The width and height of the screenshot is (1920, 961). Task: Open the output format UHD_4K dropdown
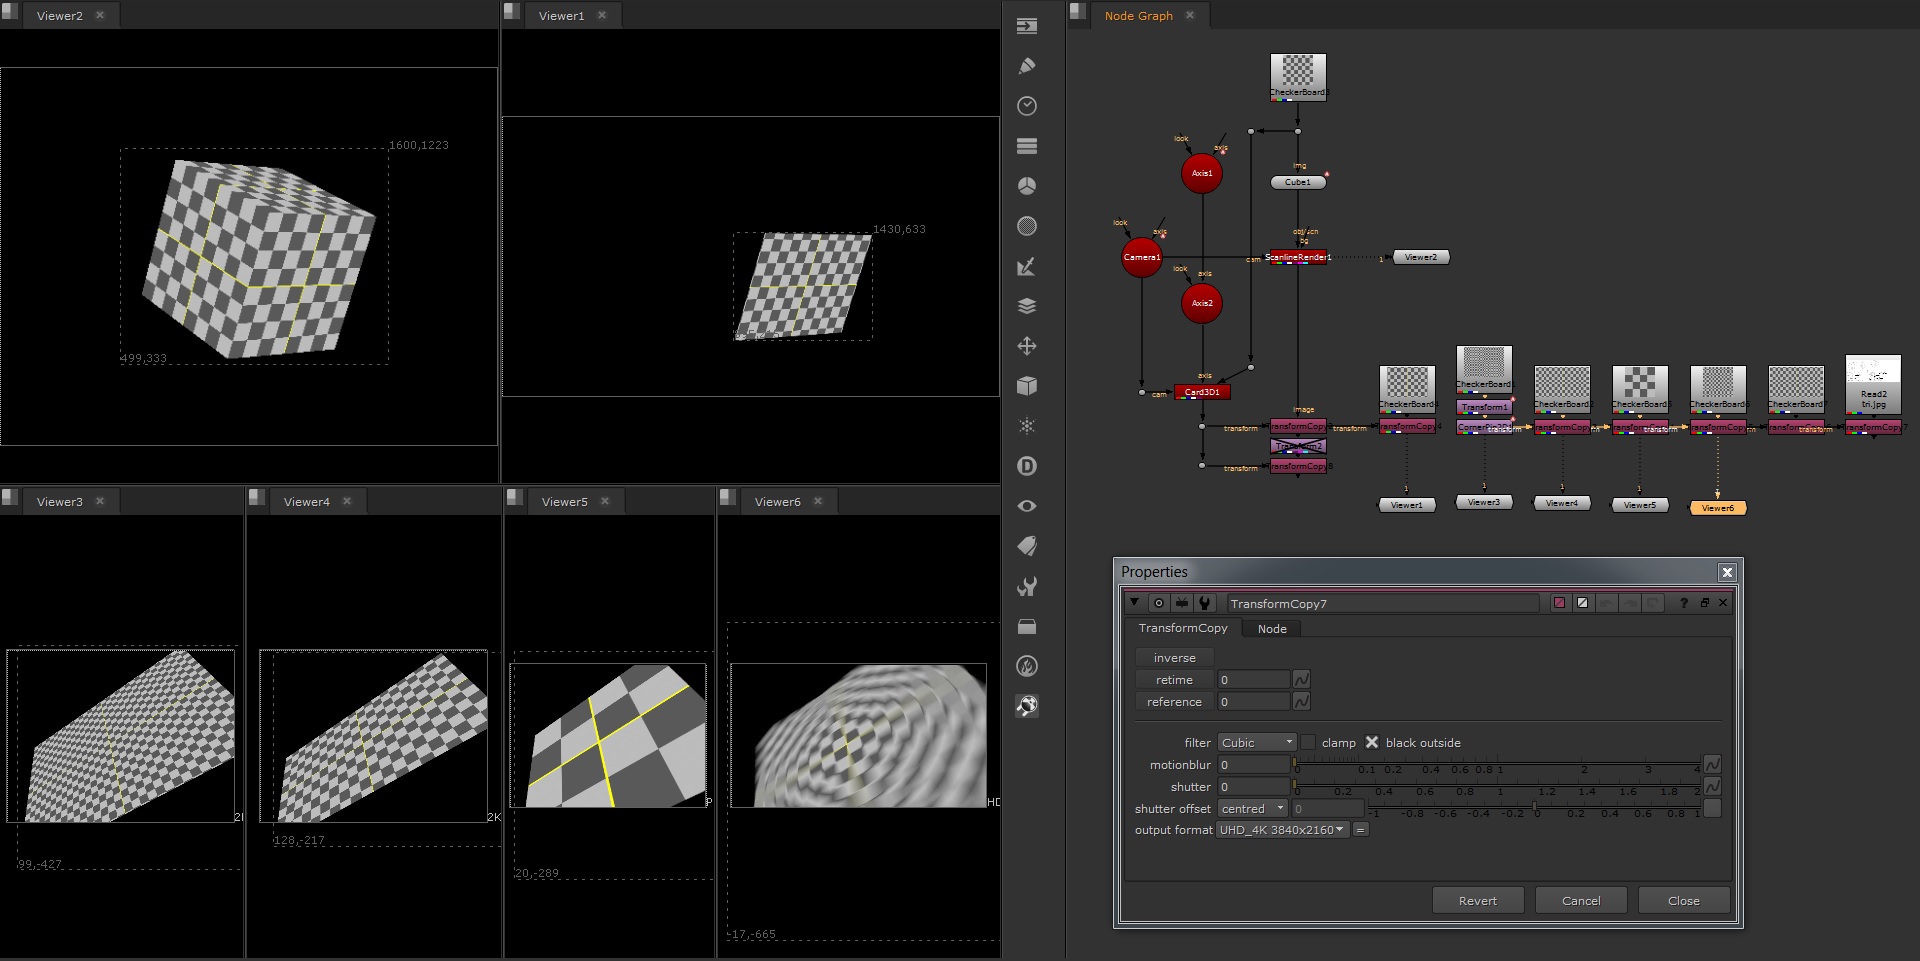point(1281,829)
